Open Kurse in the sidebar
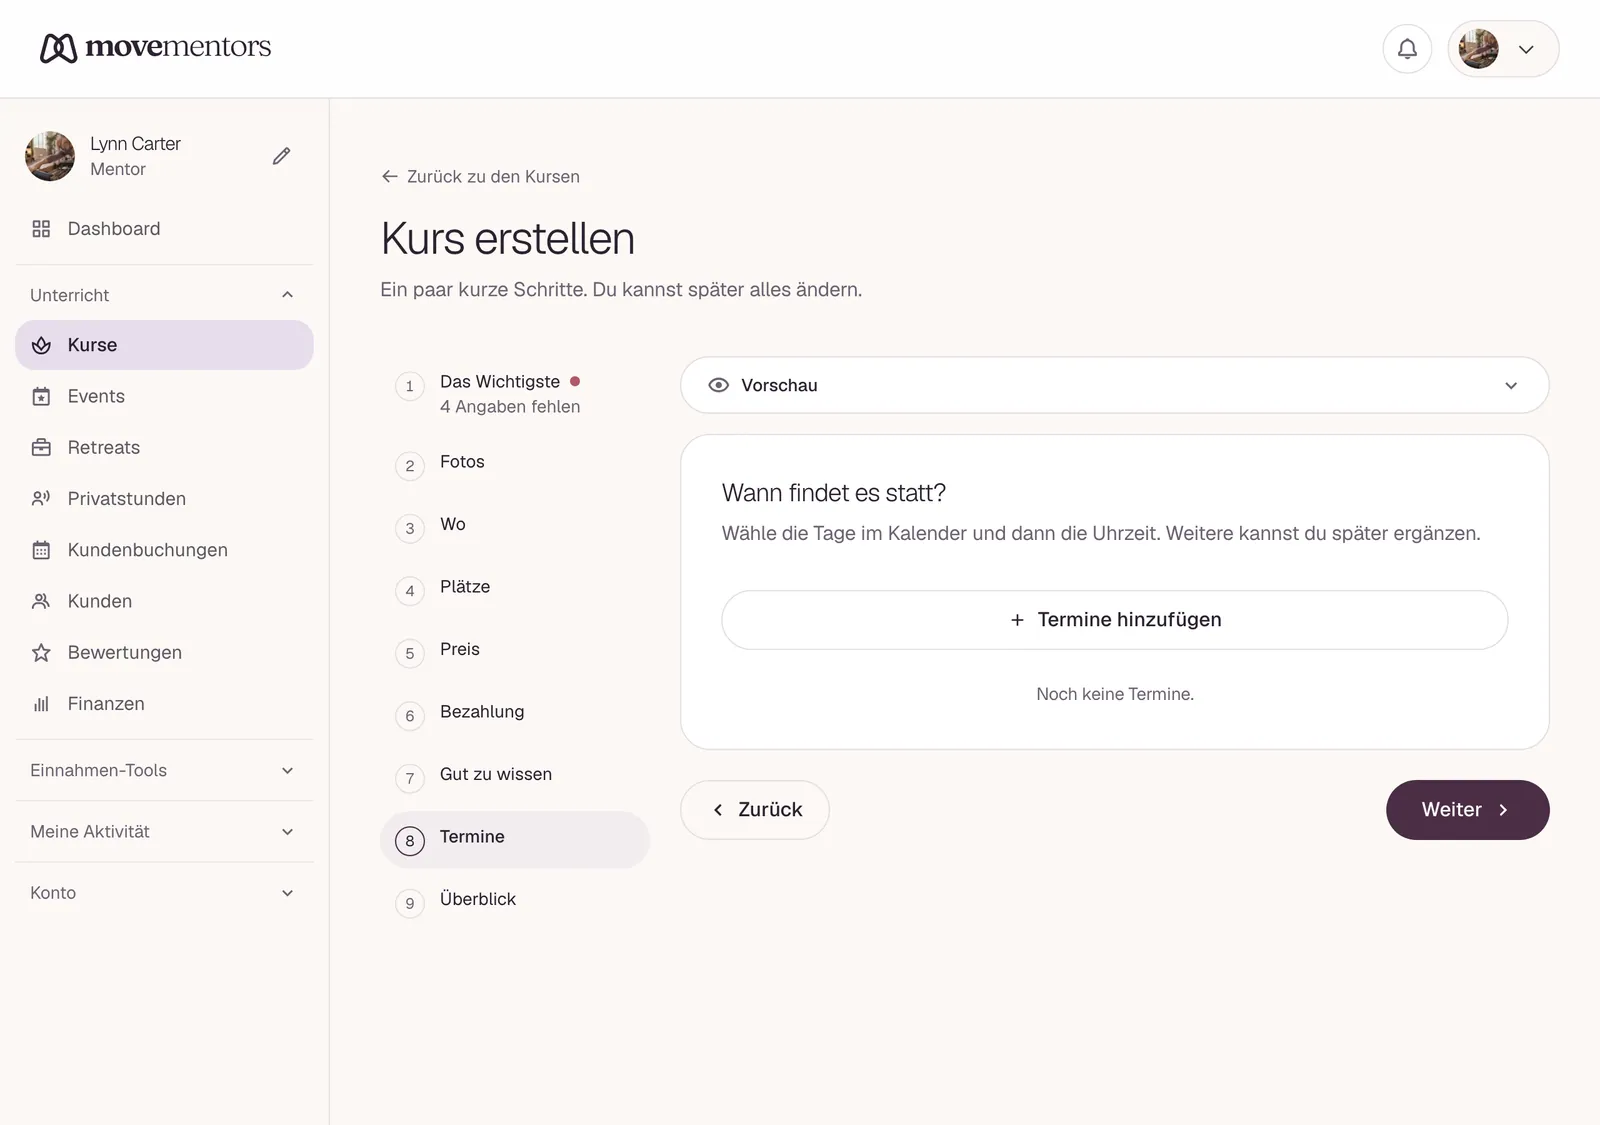The width and height of the screenshot is (1600, 1125). click(x=164, y=345)
